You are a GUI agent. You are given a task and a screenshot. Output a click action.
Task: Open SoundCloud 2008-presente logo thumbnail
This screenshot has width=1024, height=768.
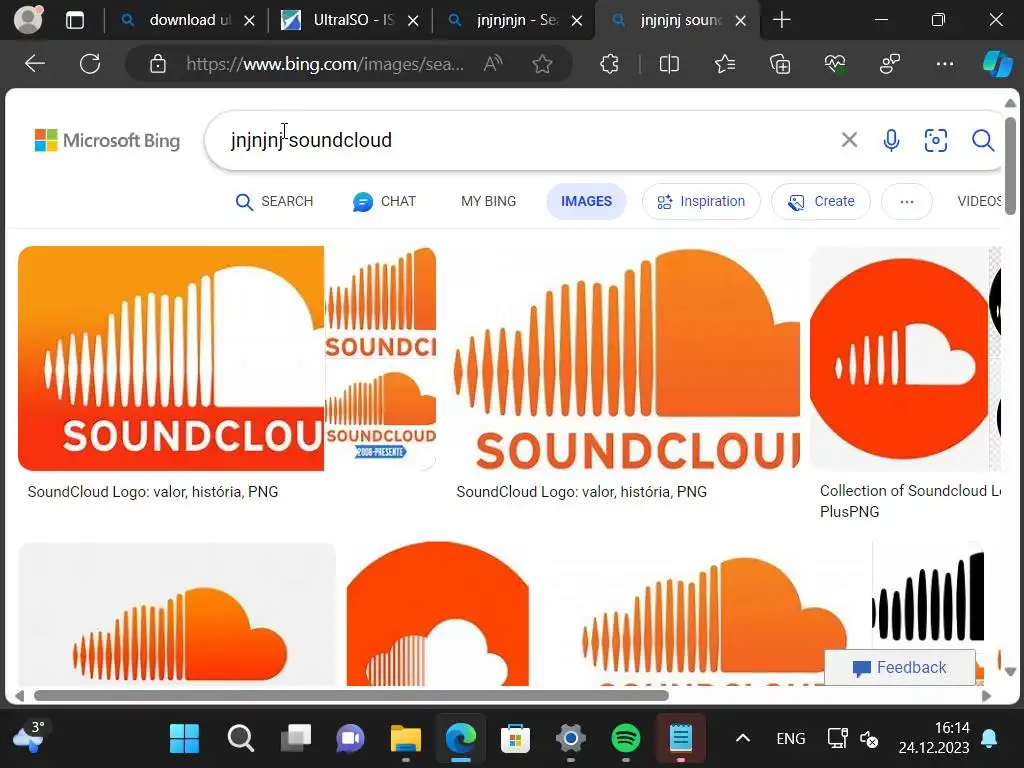tap(380, 415)
